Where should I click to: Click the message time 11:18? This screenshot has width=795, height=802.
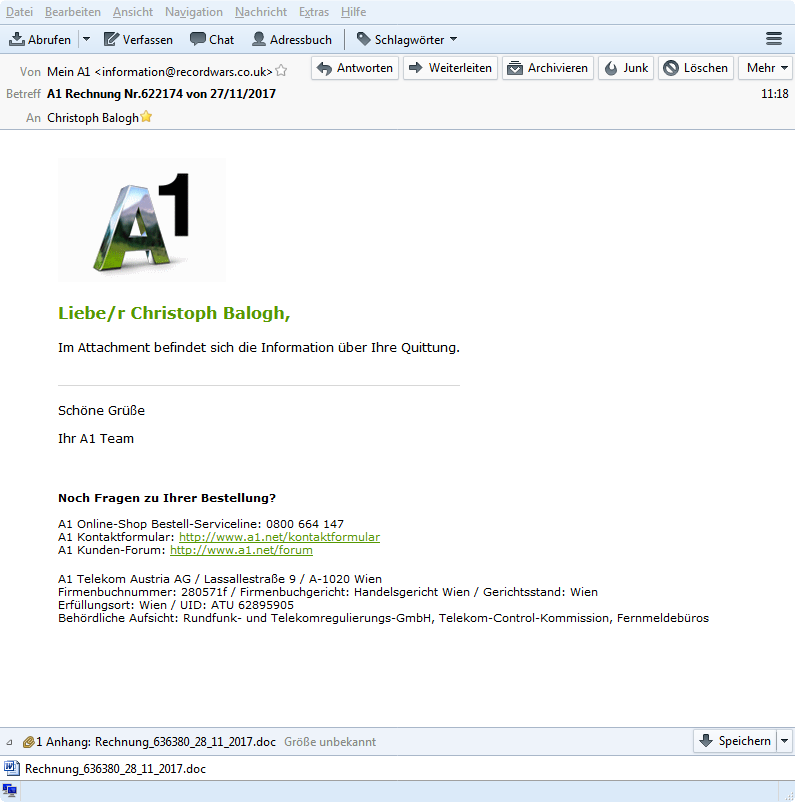775,94
